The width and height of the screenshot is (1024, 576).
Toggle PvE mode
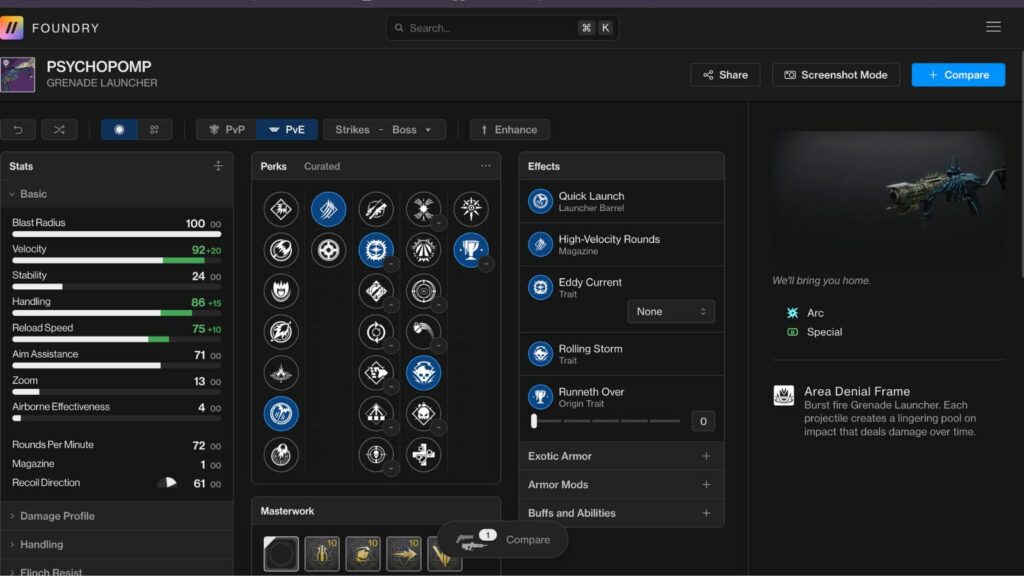point(287,129)
